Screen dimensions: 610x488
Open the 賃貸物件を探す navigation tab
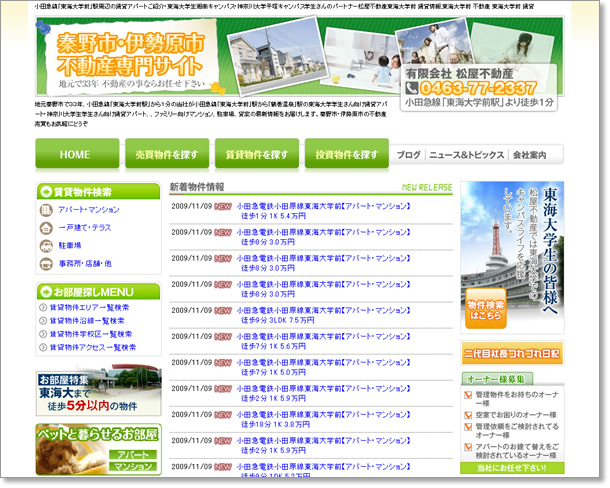pos(257,154)
